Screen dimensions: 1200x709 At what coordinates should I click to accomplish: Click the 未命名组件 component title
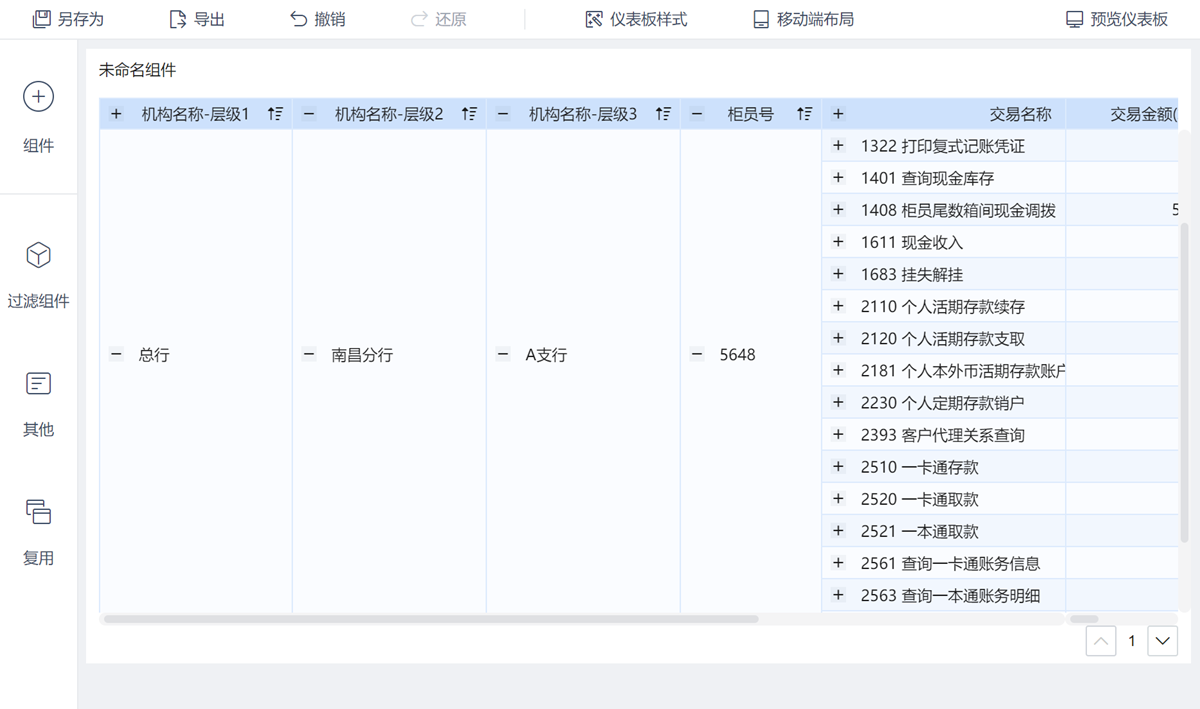coord(137,70)
